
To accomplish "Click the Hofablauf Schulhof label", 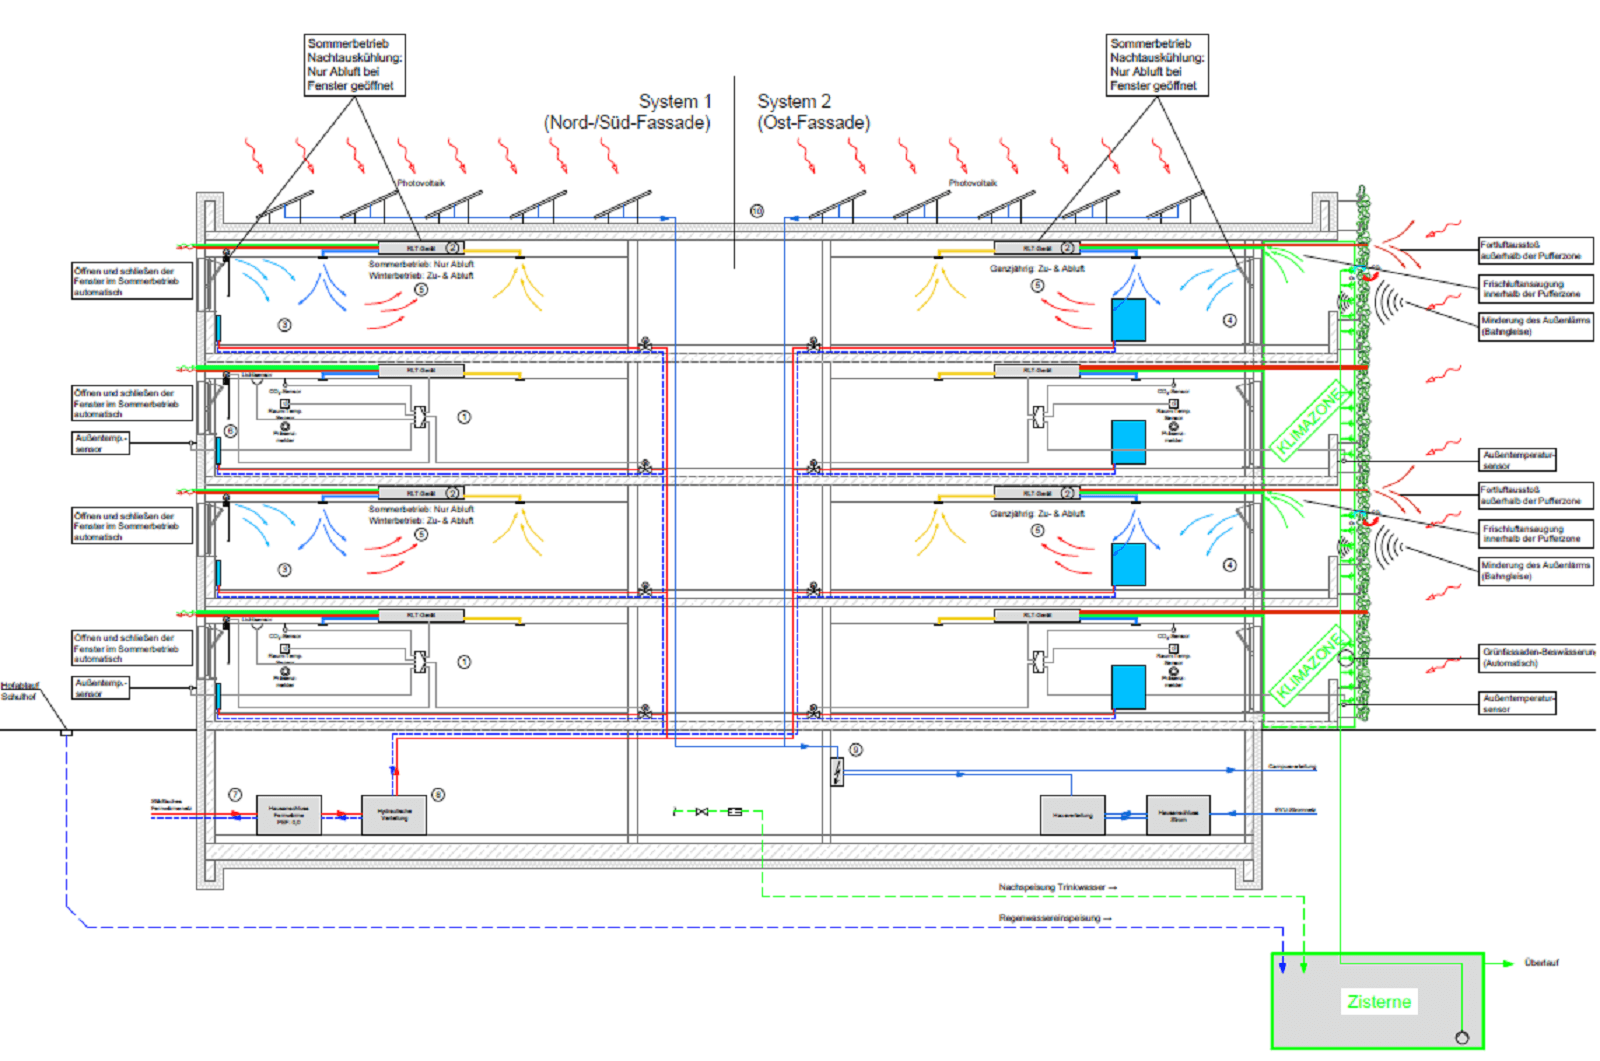I will [19, 691].
